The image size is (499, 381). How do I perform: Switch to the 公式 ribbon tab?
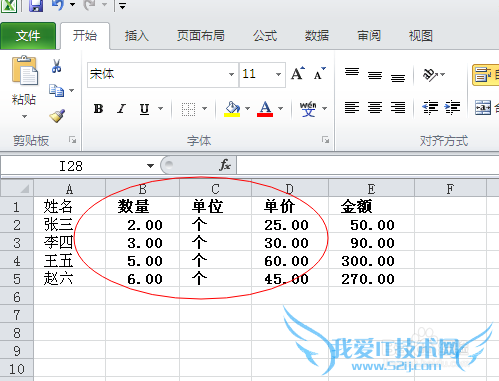coord(265,36)
